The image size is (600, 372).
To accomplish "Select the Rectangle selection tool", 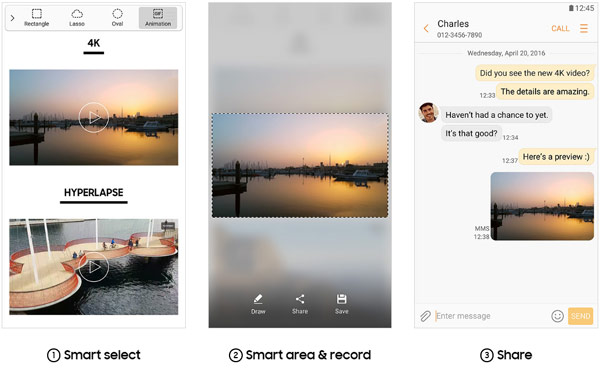I will pyautogui.click(x=37, y=18).
